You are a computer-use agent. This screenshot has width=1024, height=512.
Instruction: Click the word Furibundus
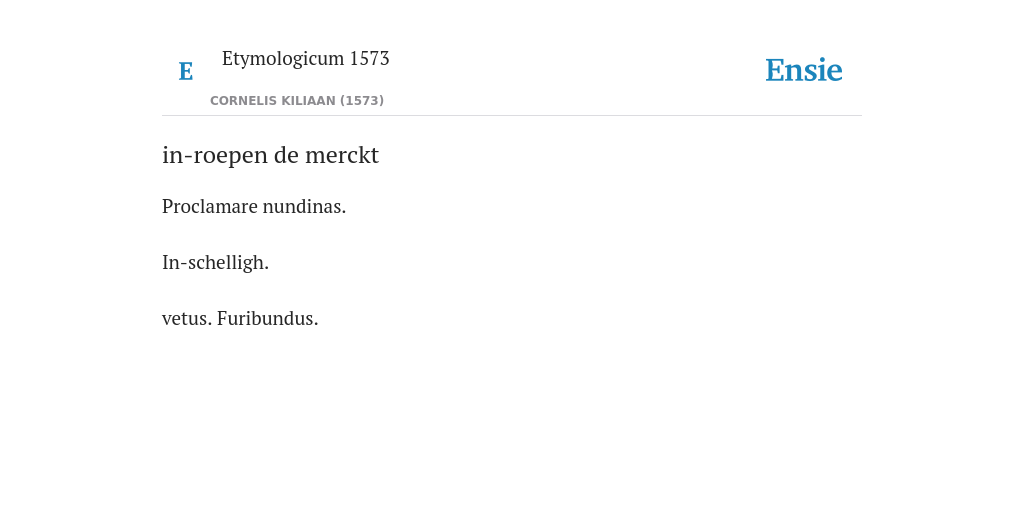268,319
